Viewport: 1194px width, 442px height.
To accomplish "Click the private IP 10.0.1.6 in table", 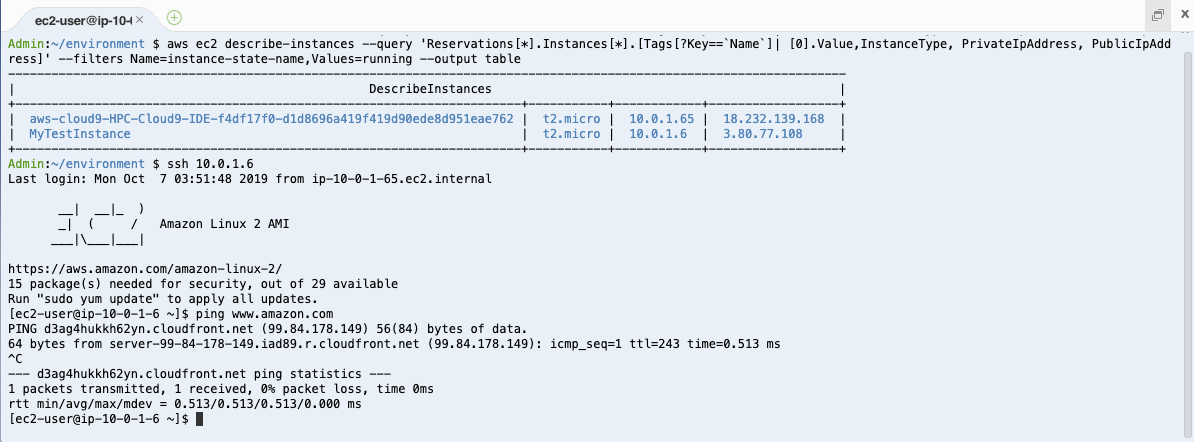I will (658, 134).
